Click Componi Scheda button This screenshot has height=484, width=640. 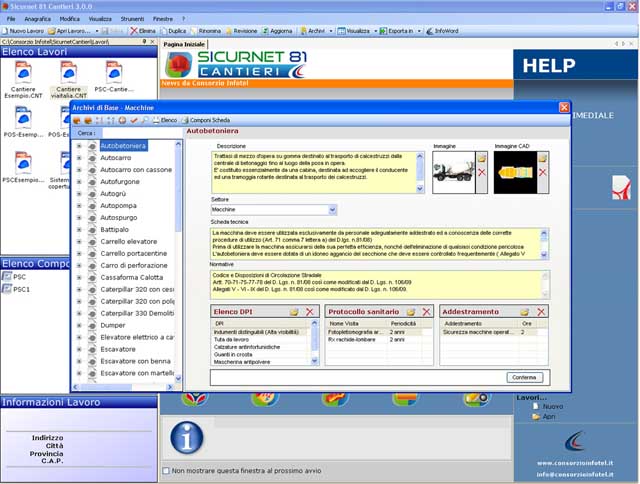tap(205, 120)
